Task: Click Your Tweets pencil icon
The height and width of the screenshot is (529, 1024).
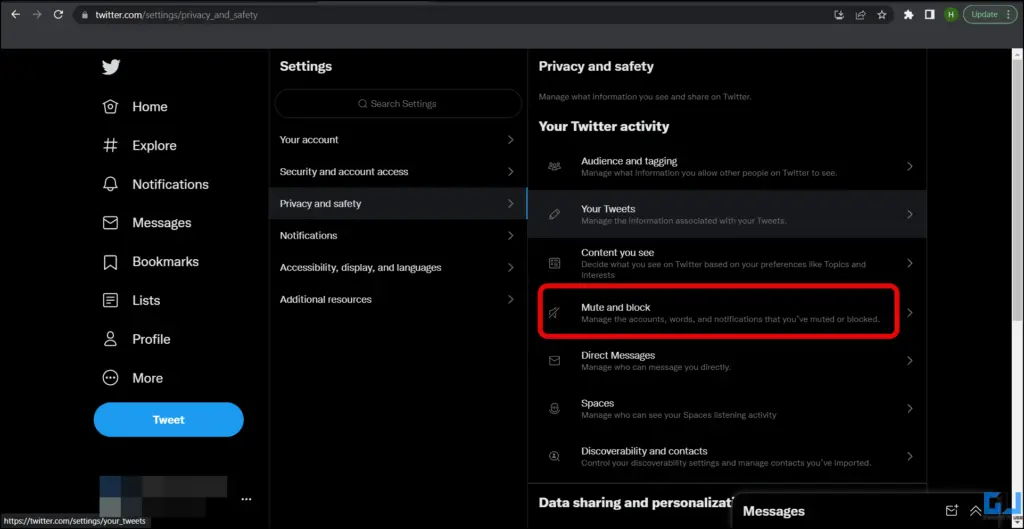Action: tap(554, 214)
